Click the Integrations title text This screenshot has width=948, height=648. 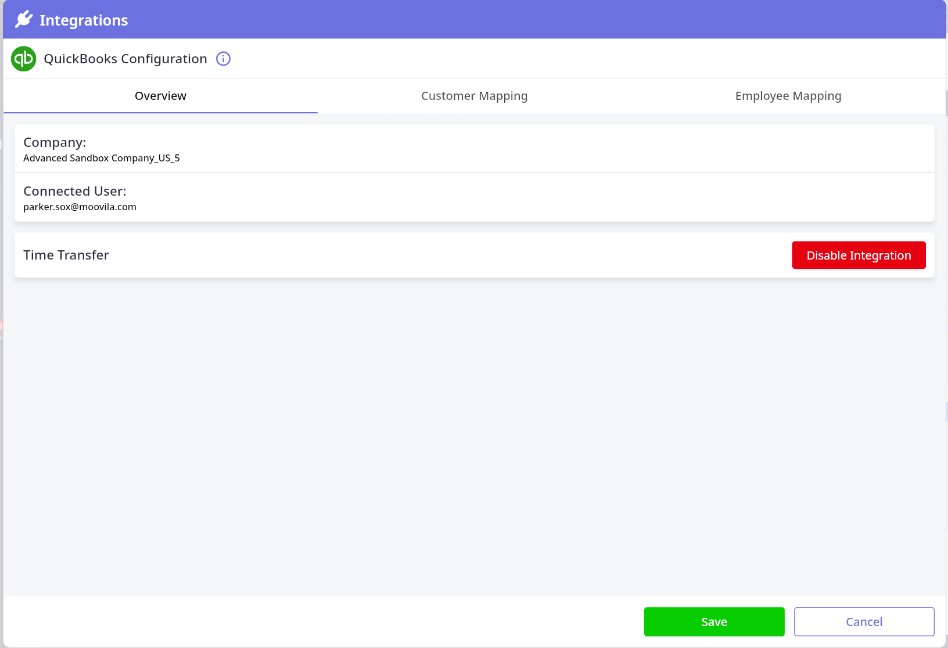[x=84, y=20]
